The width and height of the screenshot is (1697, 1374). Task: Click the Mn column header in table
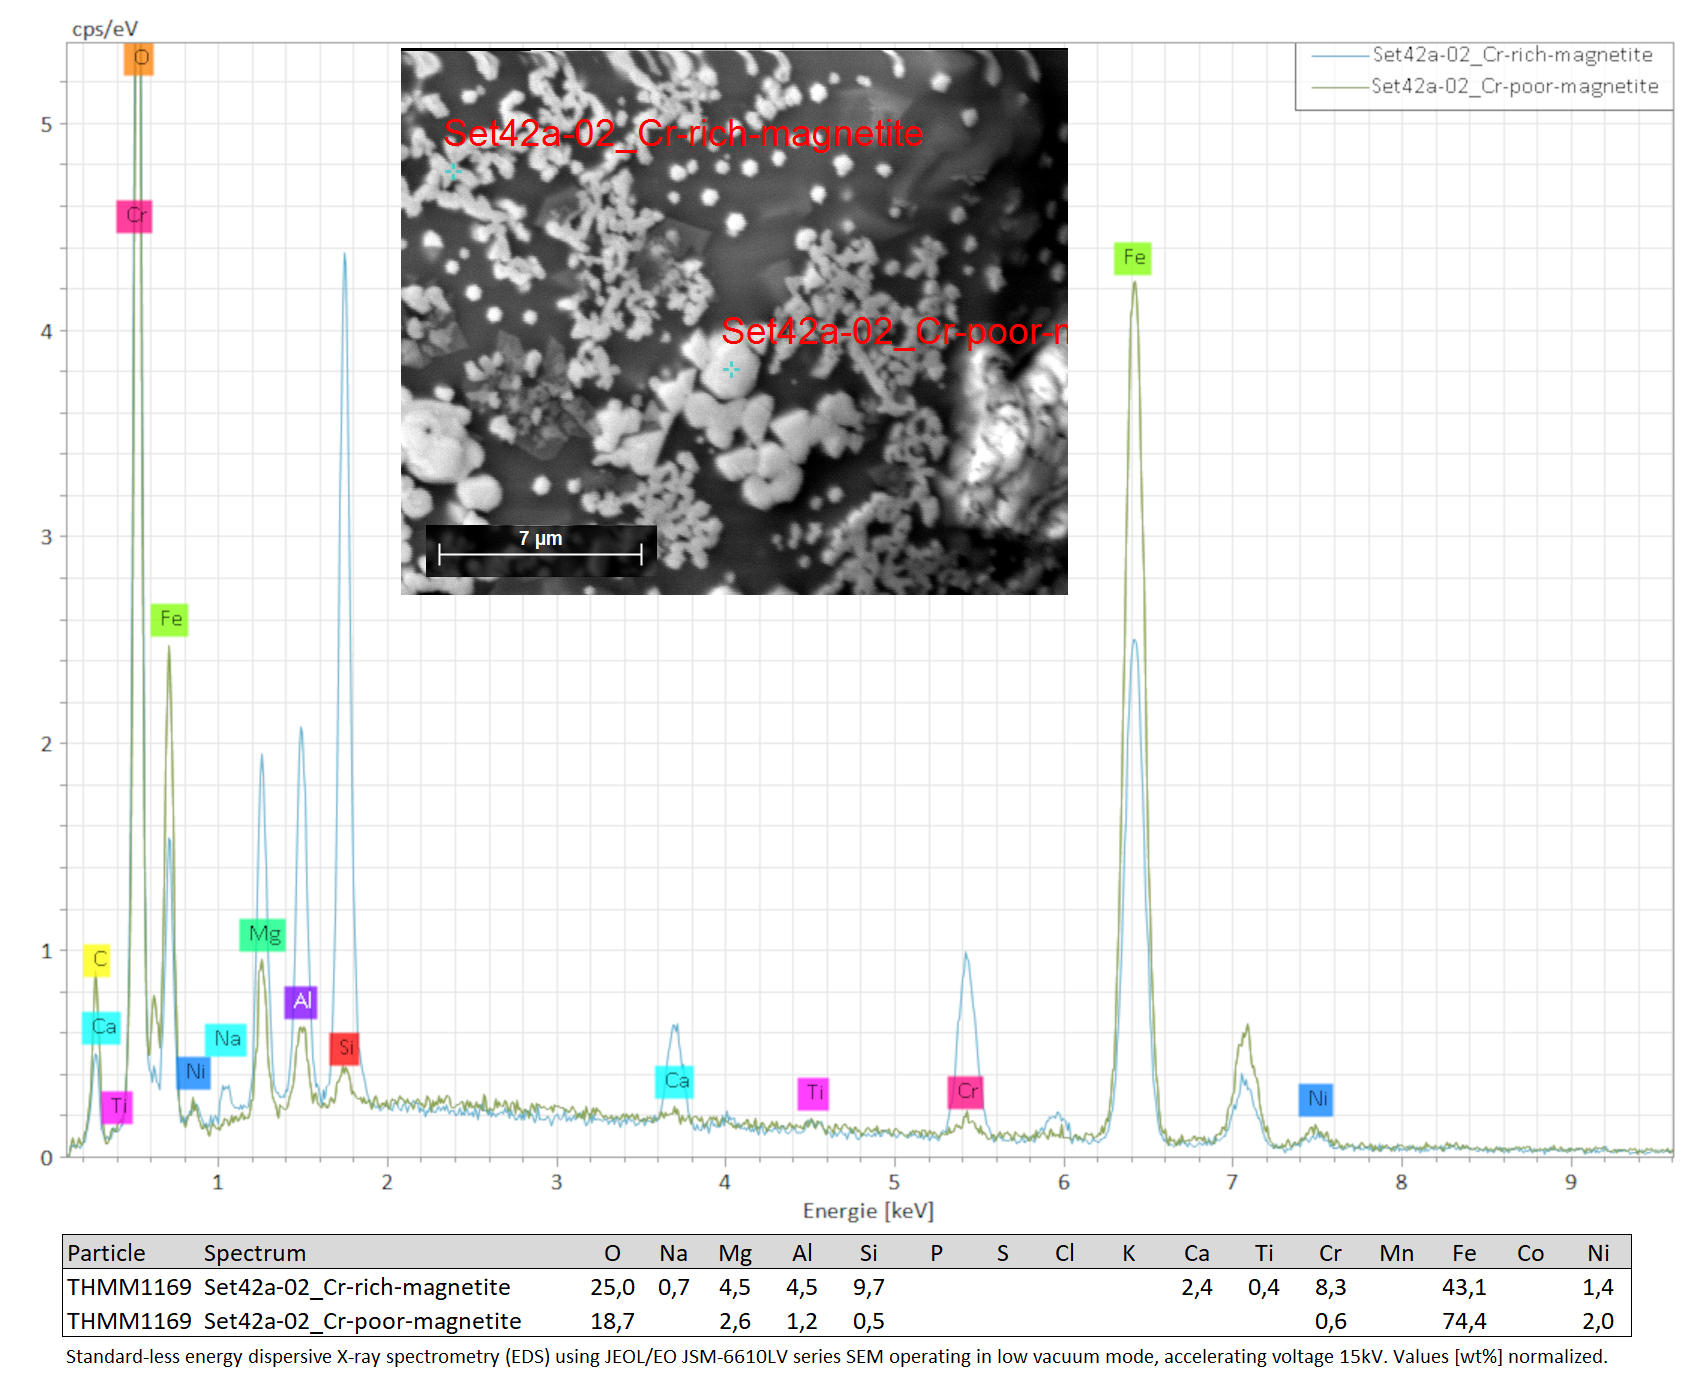tap(1397, 1253)
